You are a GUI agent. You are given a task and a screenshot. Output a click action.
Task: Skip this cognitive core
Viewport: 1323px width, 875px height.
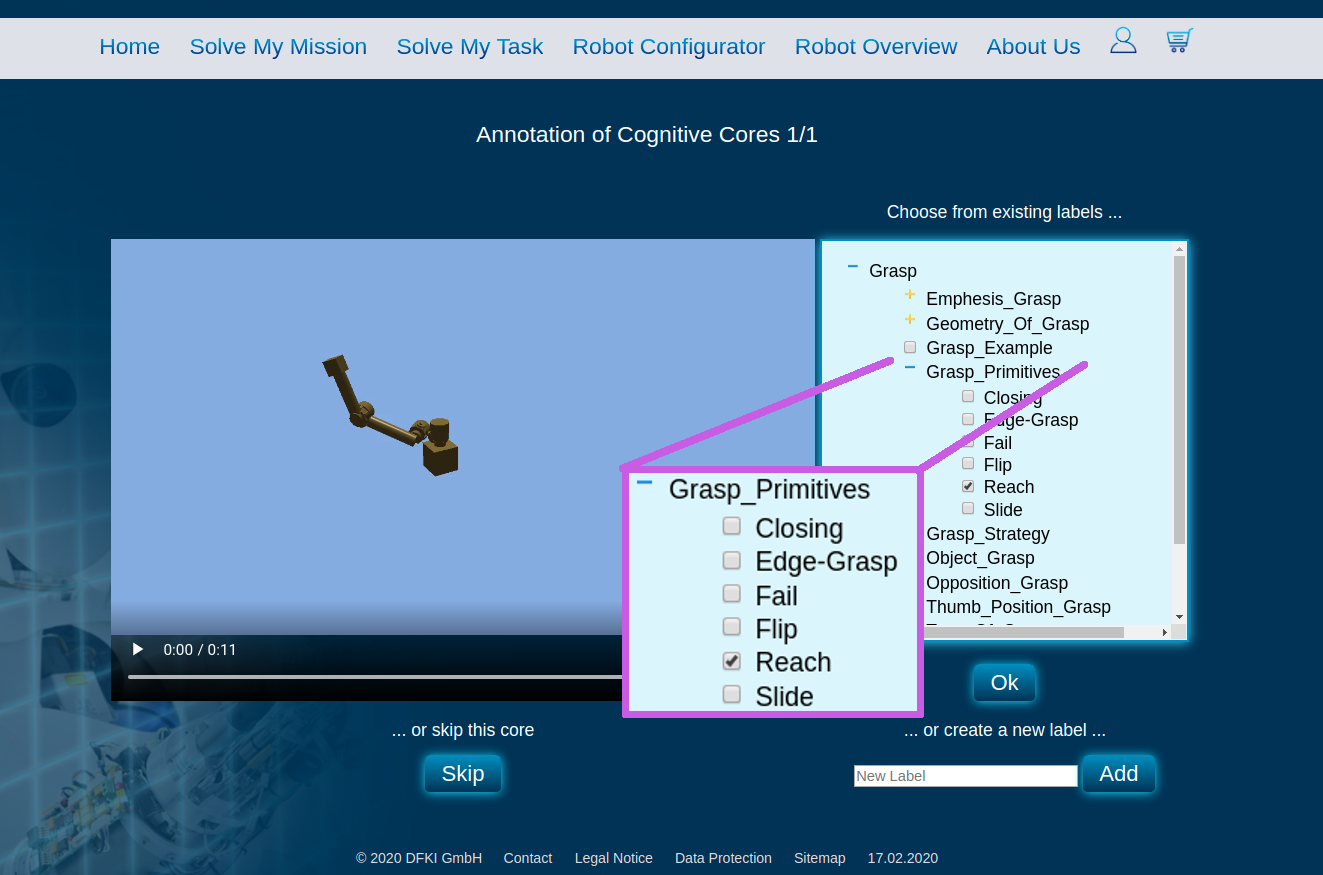click(463, 774)
